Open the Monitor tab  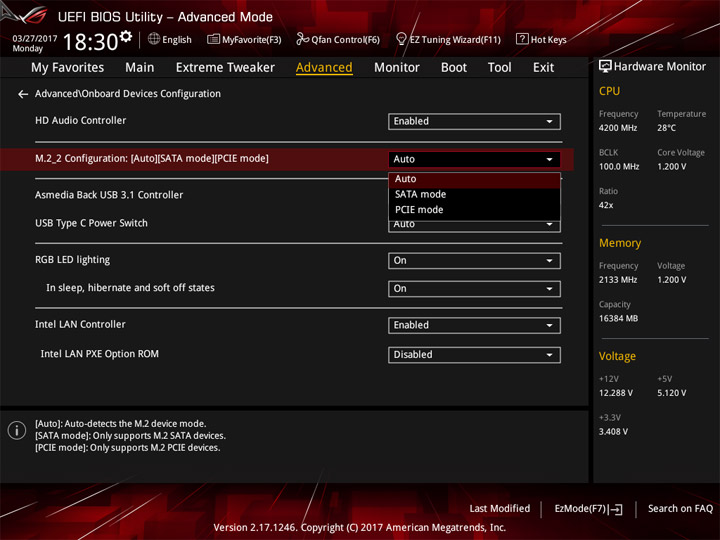point(397,68)
